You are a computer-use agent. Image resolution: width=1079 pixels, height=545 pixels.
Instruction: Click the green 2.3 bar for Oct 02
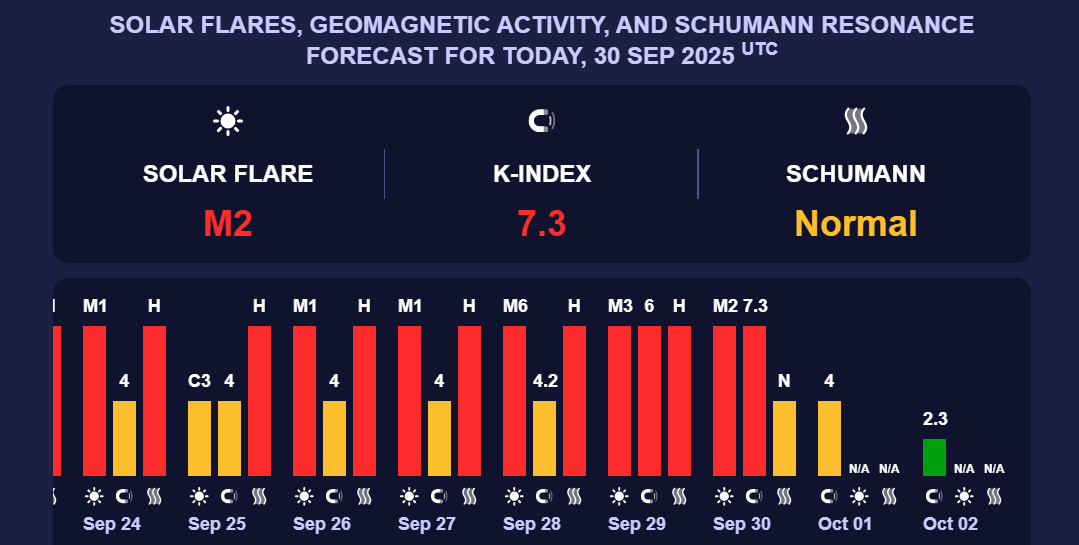click(934, 457)
